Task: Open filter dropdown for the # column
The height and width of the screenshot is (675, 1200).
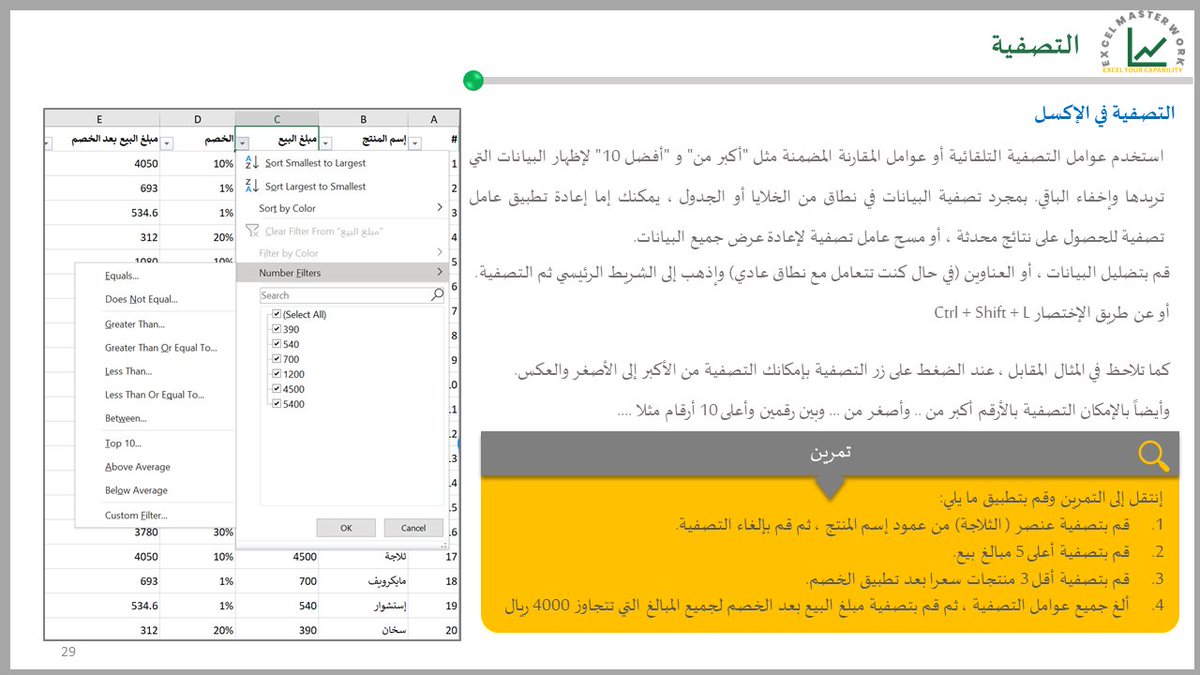Action: (414, 143)
